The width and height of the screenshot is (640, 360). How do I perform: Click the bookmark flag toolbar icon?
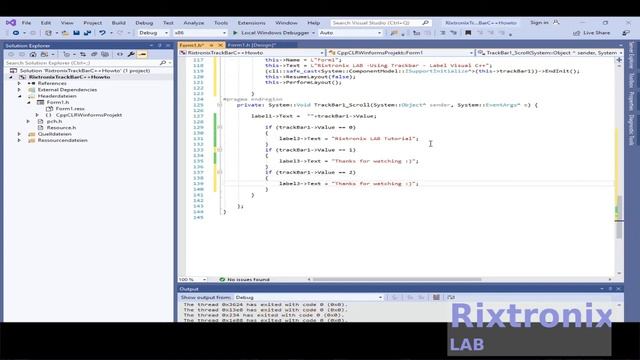point(468,33)
